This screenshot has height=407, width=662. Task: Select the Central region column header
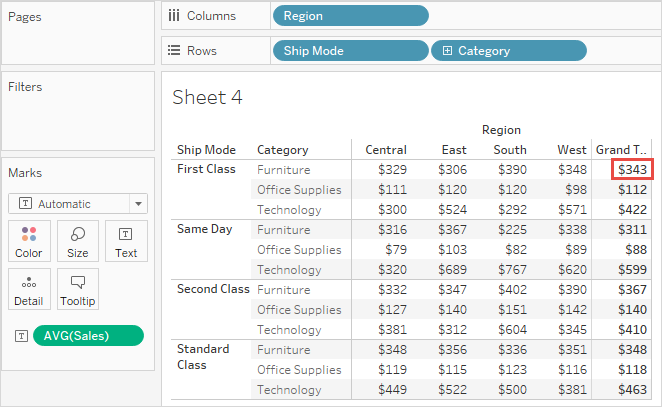pyautogui.click(x=386, y=150)
